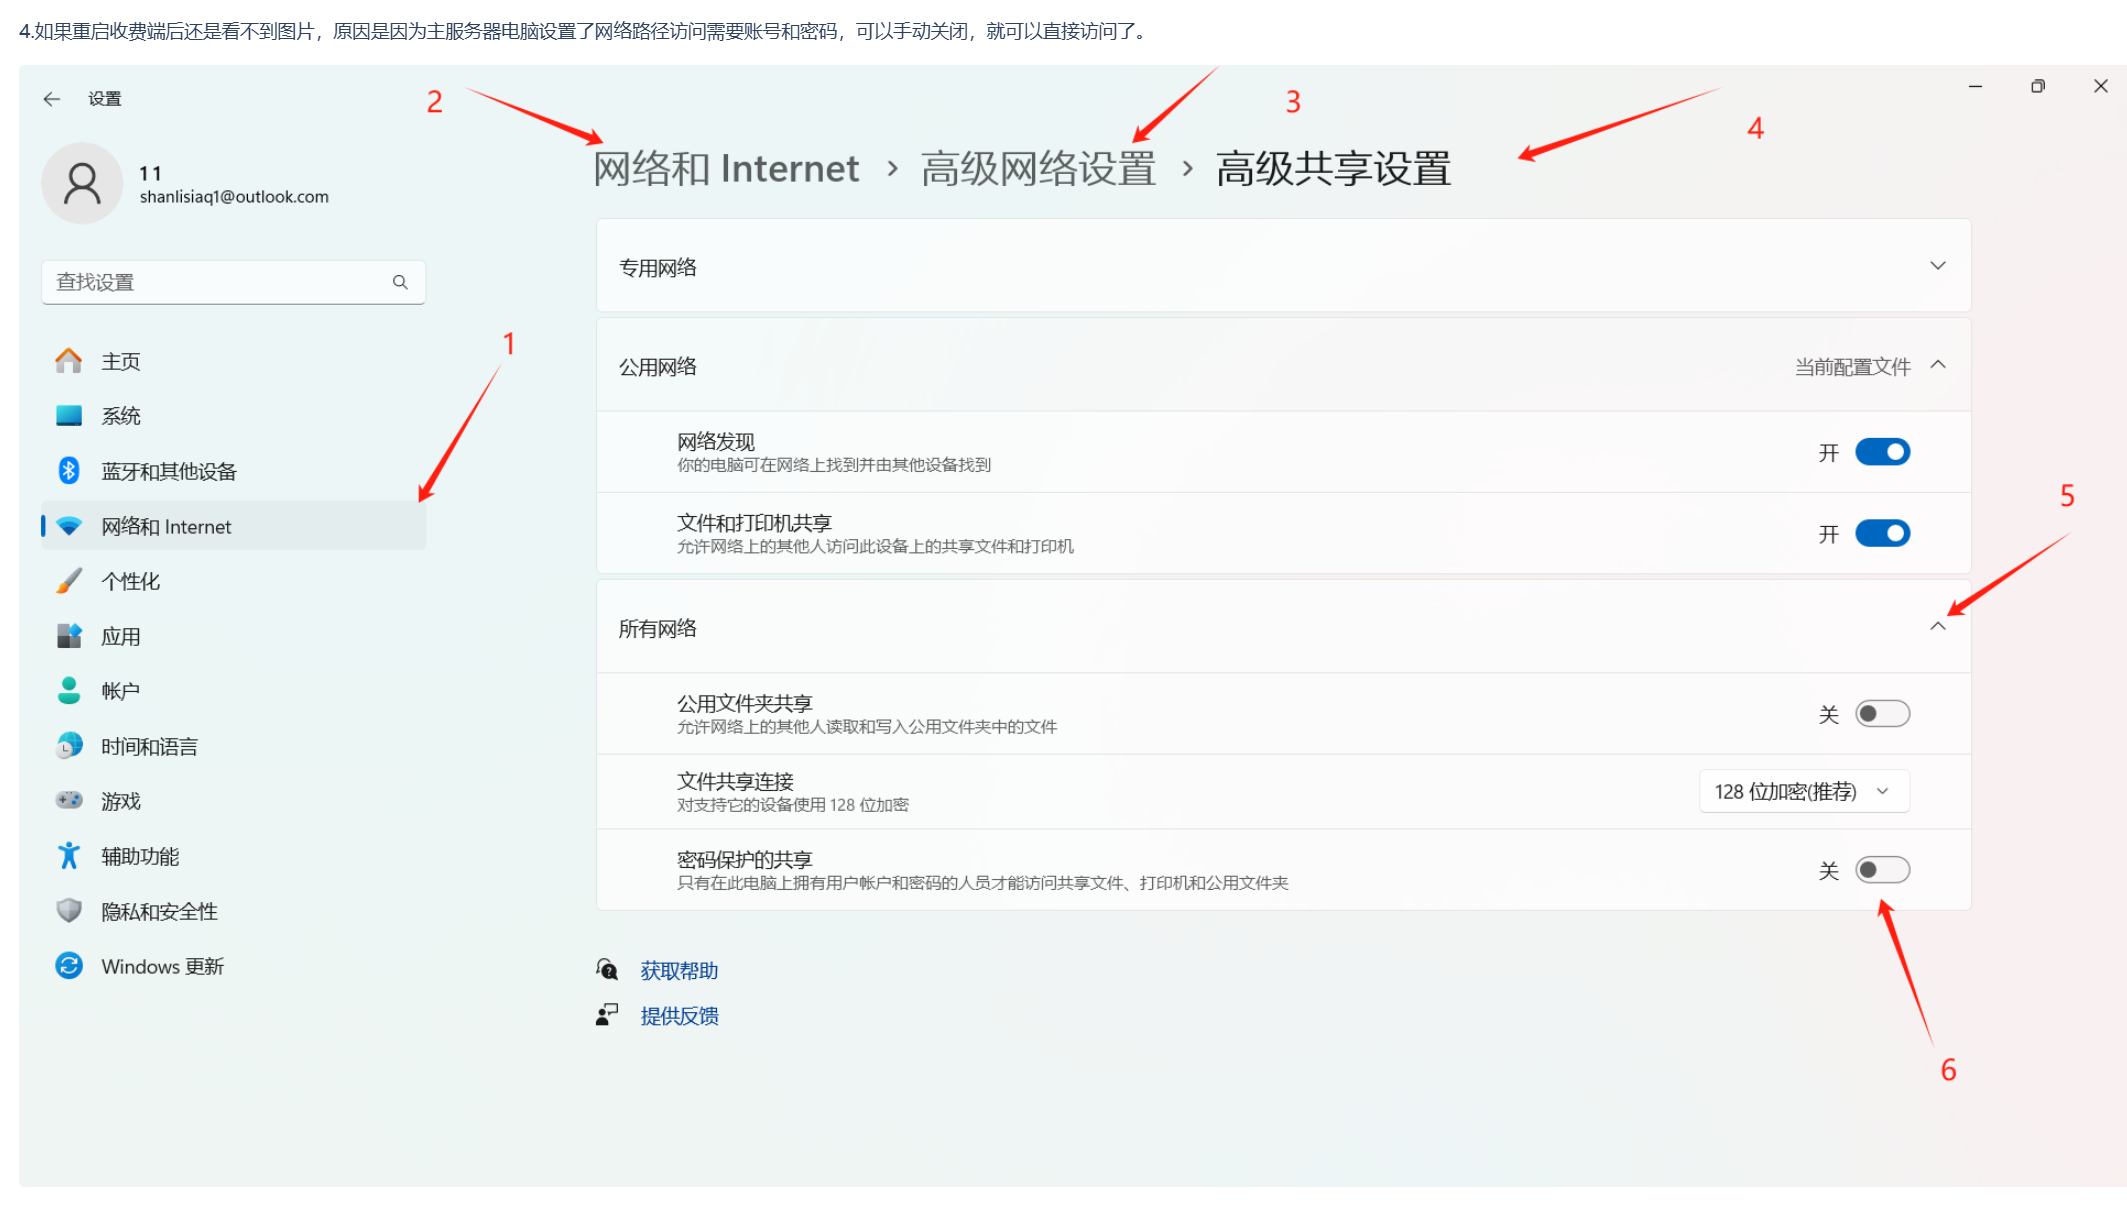Click the Wi-Fi icon for 网络和 Internet
This screenshot has width=2127, height=1214.
[69, 526]
